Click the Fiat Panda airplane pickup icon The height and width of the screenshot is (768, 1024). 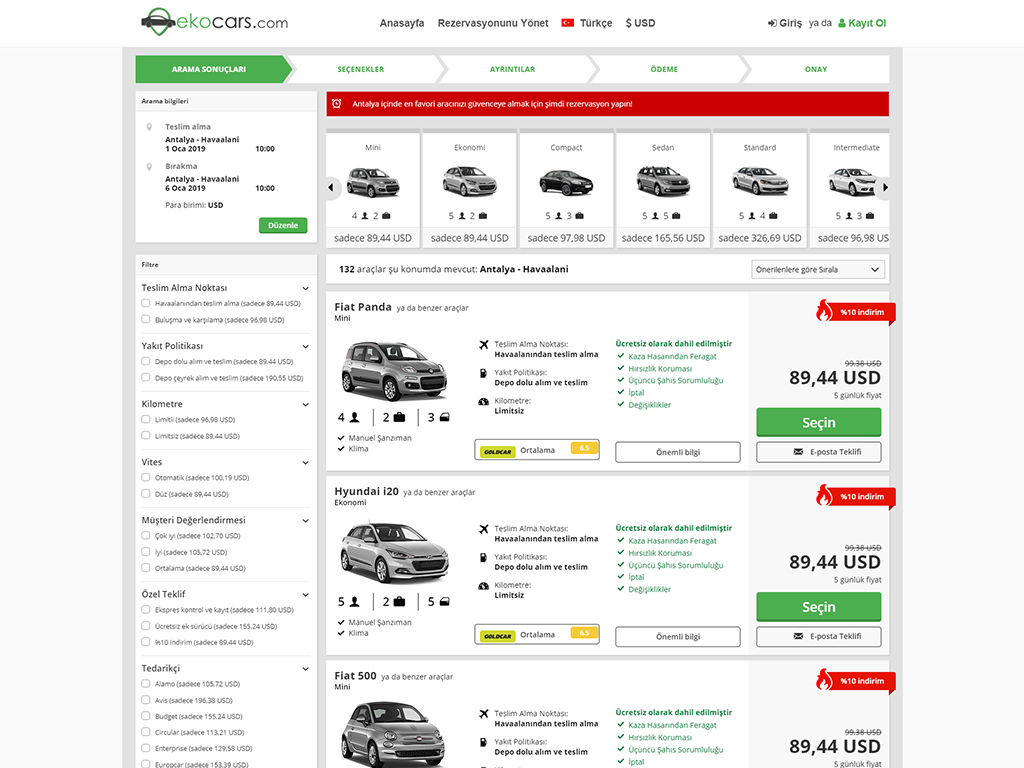click(x=483, y=345)
